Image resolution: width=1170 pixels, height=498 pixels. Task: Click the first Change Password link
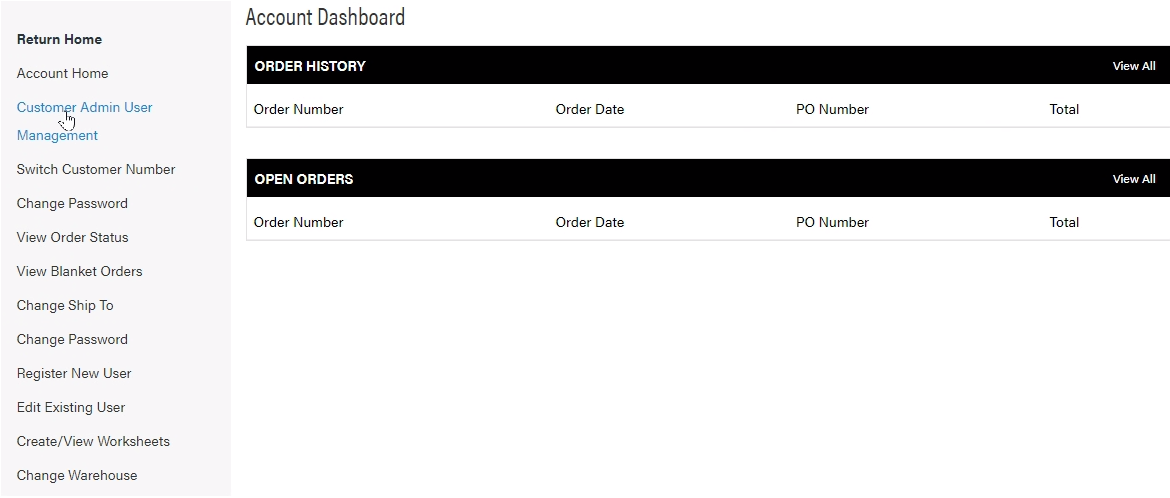[72, 203]
